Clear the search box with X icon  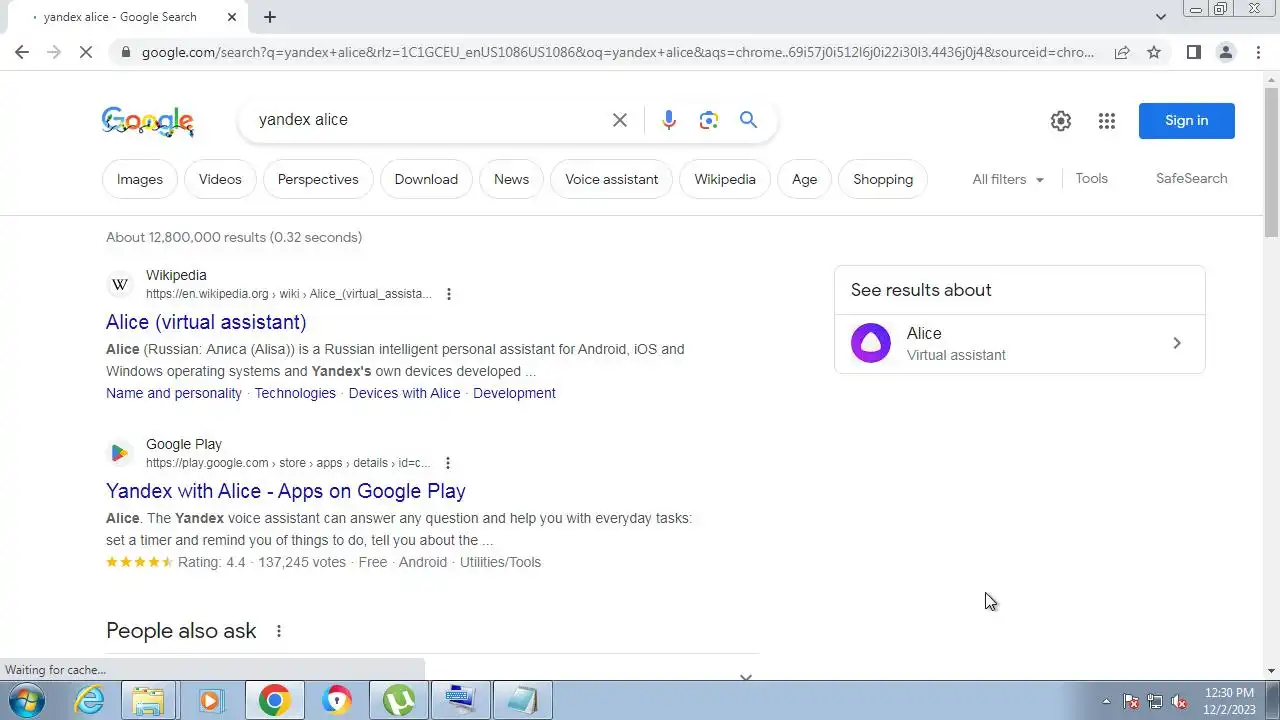click(x=620, y=120)
